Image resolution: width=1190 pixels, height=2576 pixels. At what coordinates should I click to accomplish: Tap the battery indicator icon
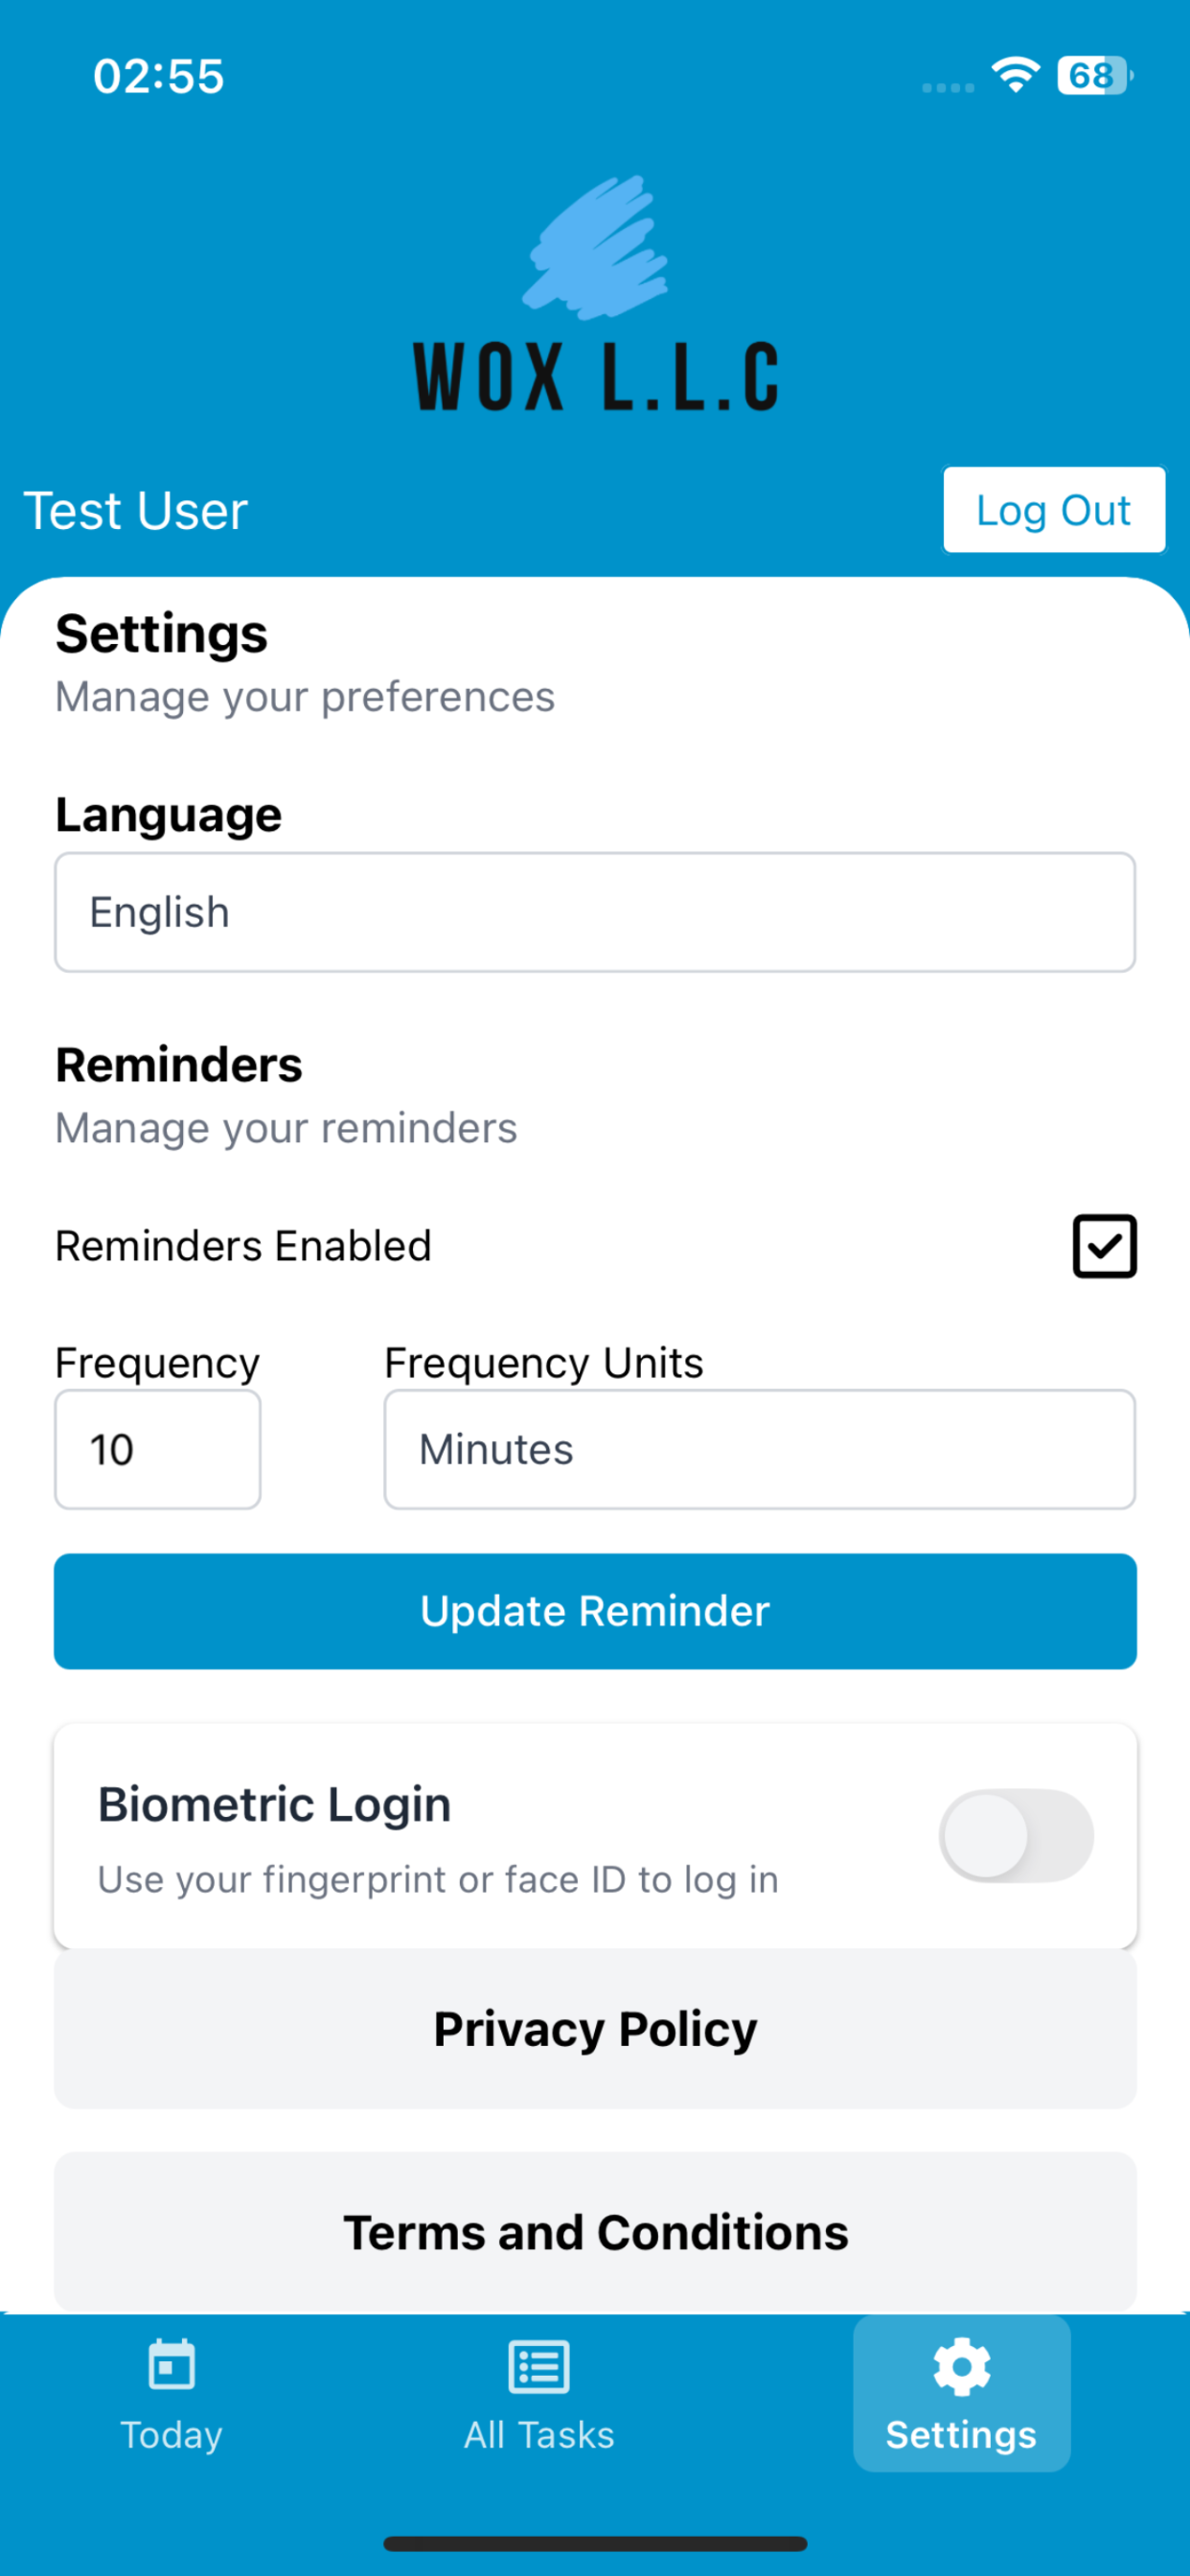pos(1095,75)
